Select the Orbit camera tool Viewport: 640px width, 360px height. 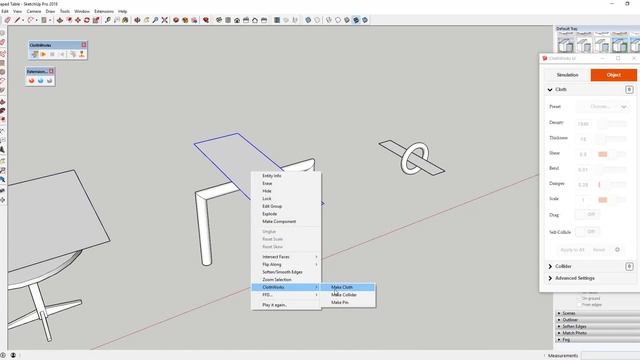point(137,20)
